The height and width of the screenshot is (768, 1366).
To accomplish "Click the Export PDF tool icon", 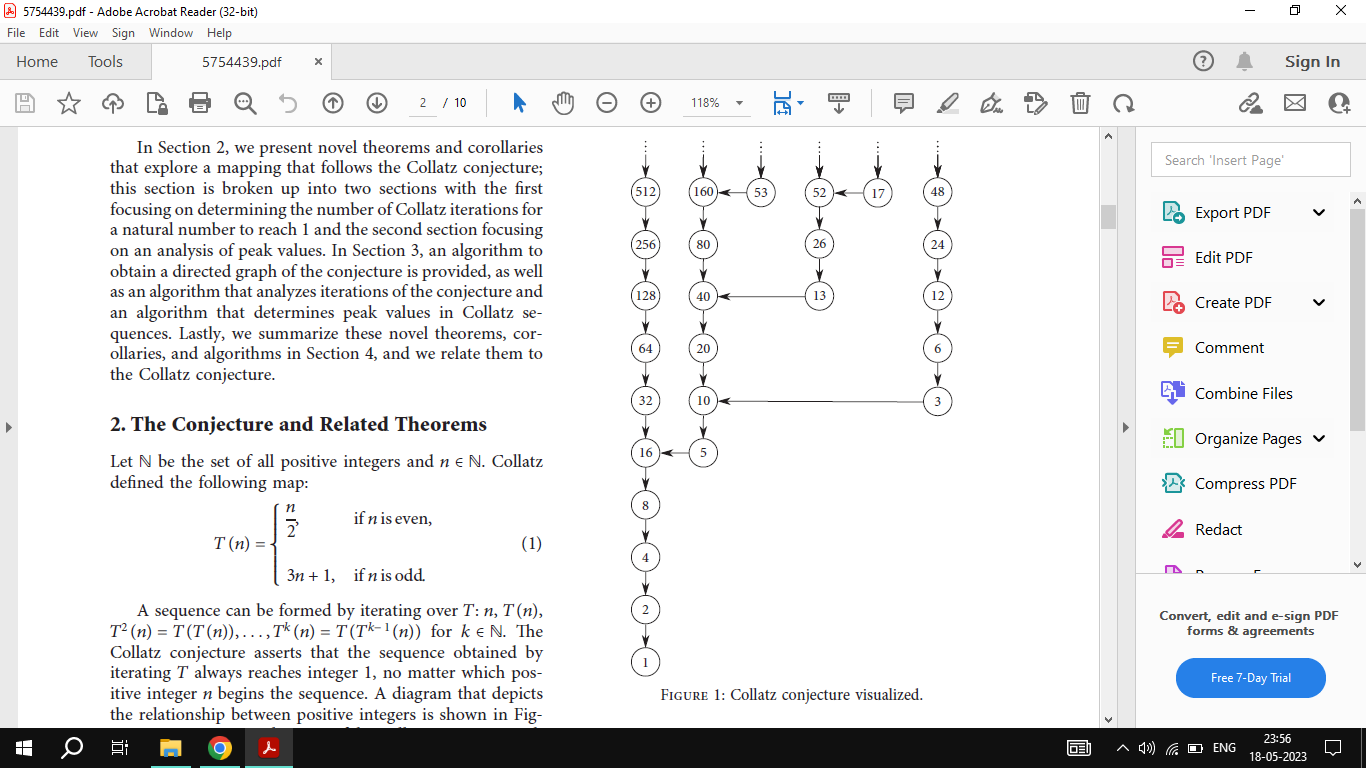I will point(1173,212).
